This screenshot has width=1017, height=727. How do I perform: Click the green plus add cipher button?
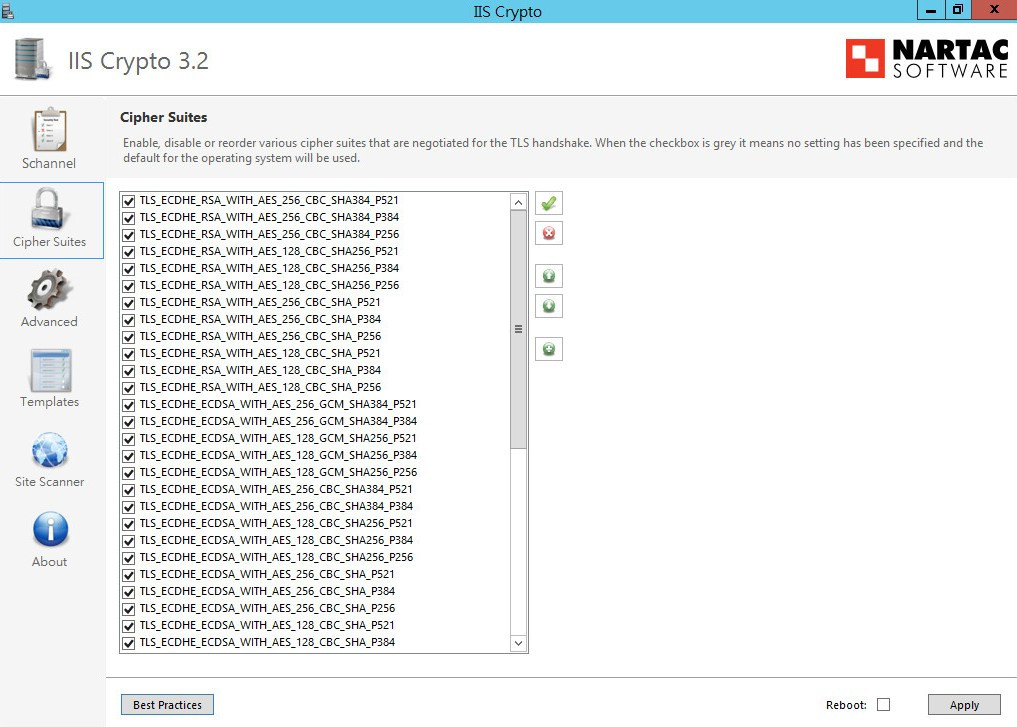(549, 349)
